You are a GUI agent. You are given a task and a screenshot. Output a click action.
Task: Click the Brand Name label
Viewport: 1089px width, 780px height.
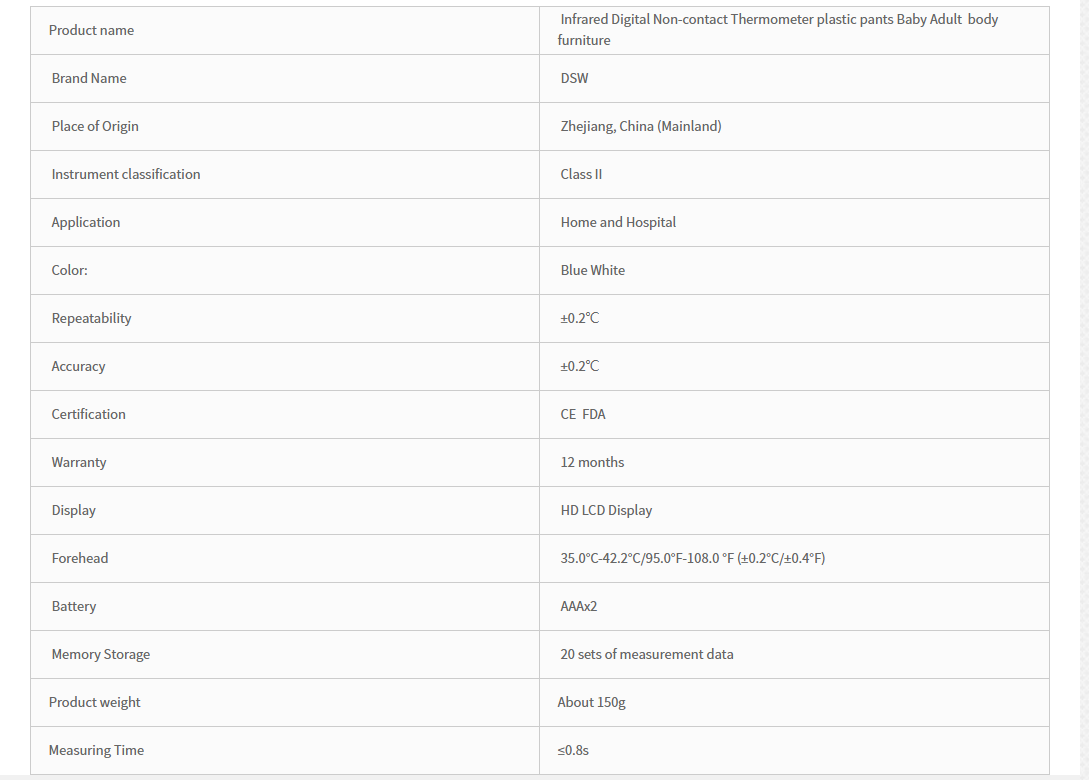coord(89,78)
